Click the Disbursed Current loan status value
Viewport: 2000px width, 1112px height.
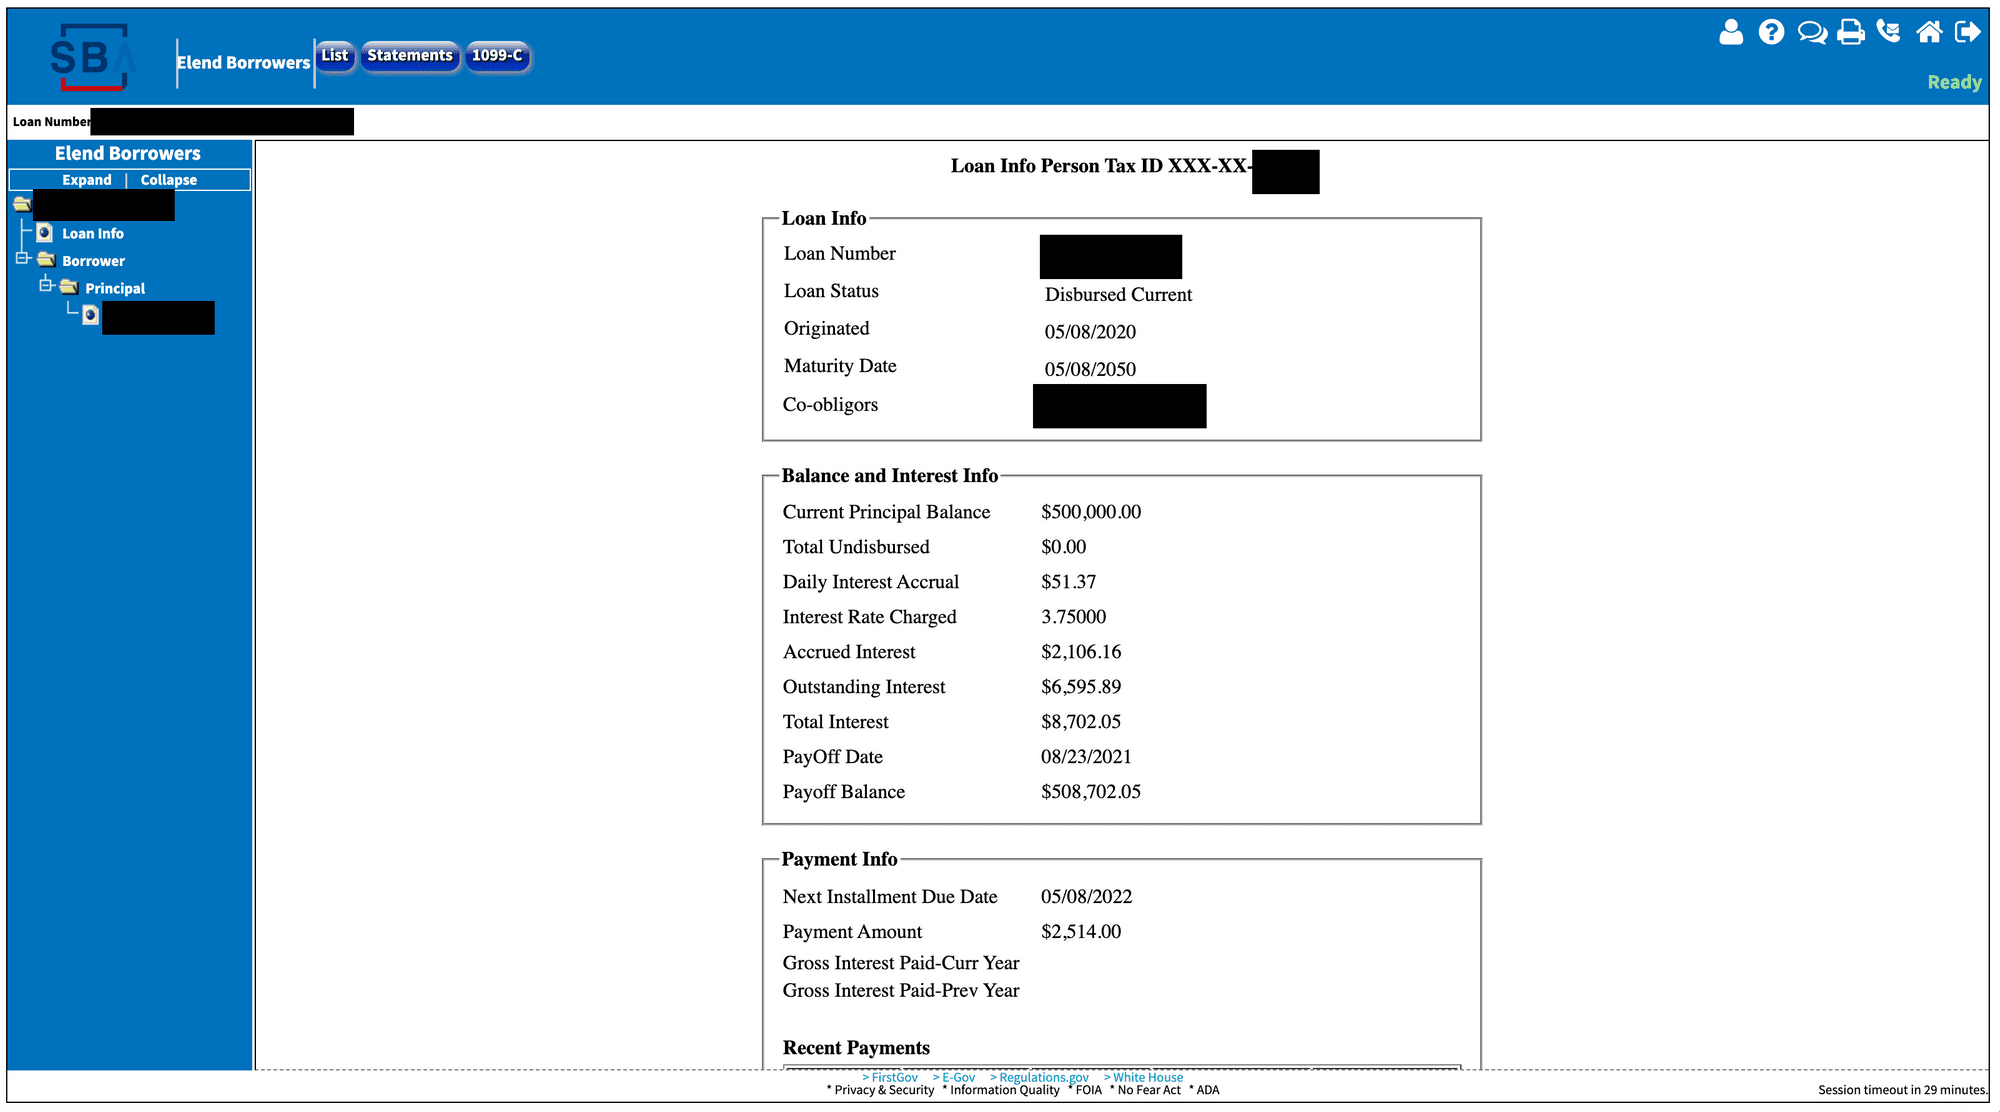1118,294
